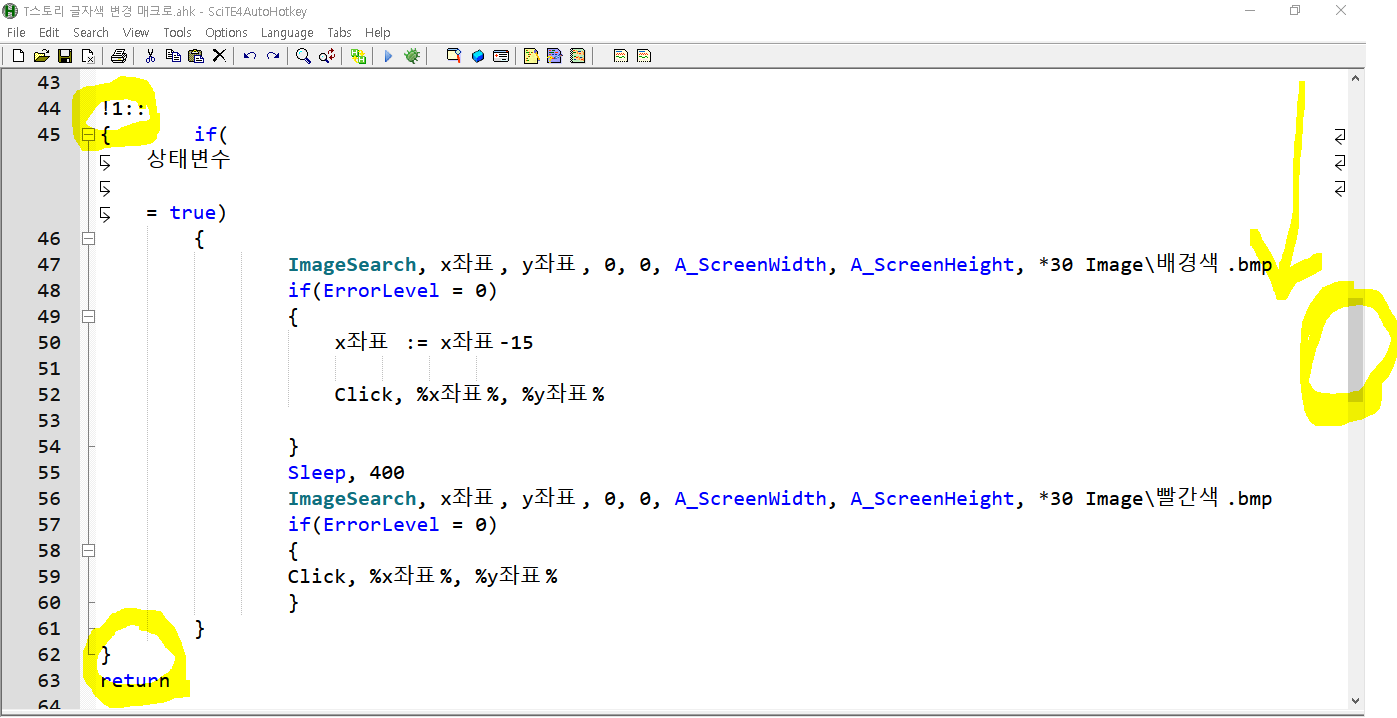Open Find with the magnifier icon
Image resolution: width=1397 pixels, height=718 pixels.
[303, 56]
